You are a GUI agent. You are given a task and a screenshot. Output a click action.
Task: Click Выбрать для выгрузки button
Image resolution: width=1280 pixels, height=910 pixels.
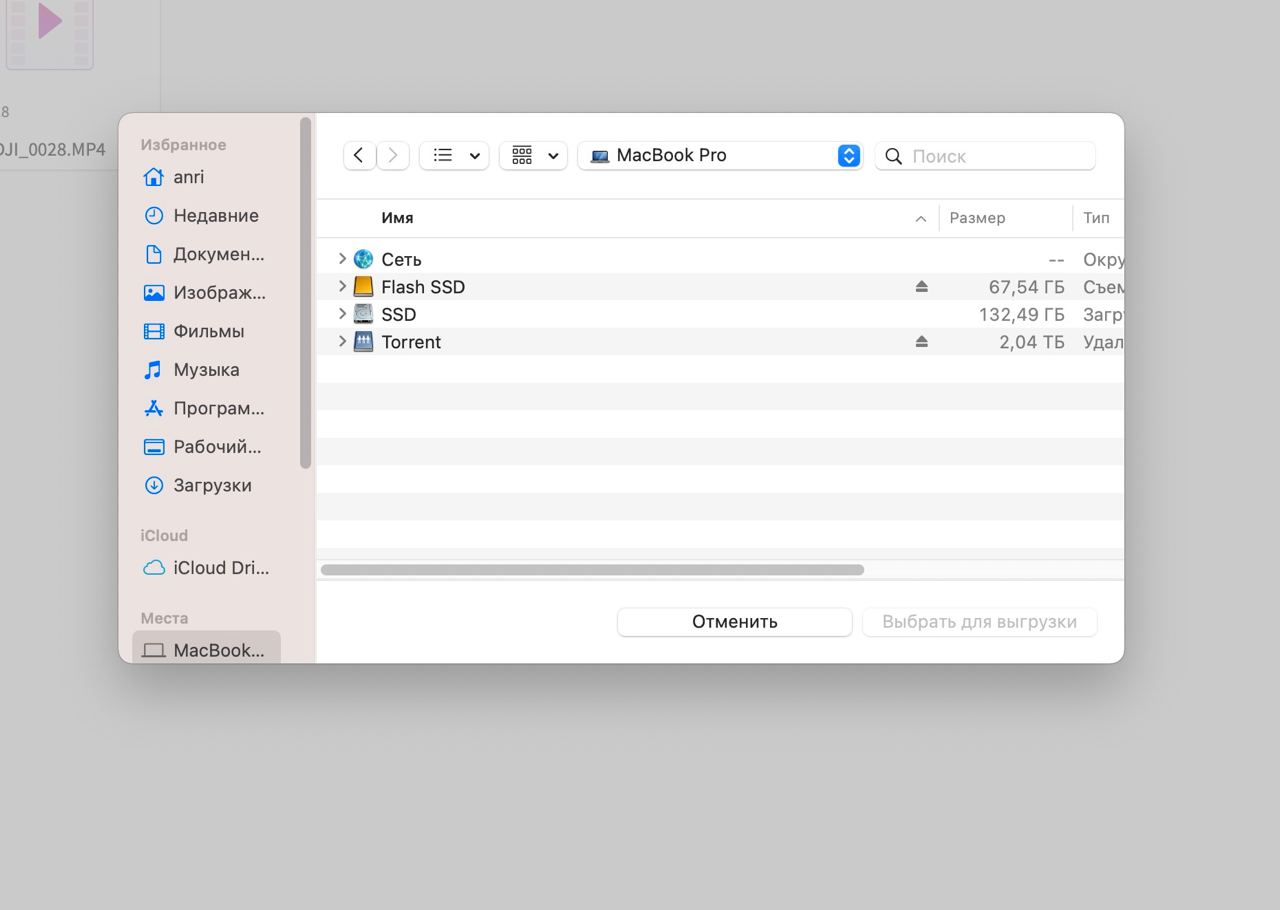click(979, 621)
